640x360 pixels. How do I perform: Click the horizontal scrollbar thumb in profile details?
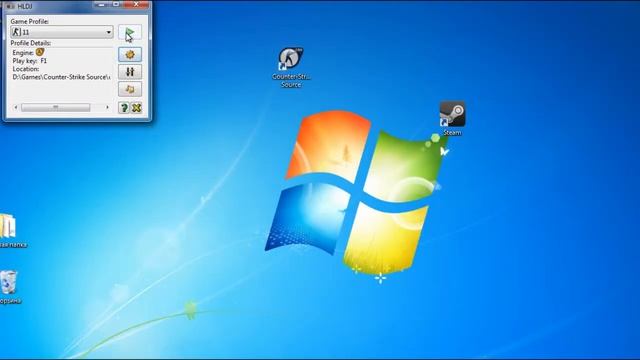[56, 107]
